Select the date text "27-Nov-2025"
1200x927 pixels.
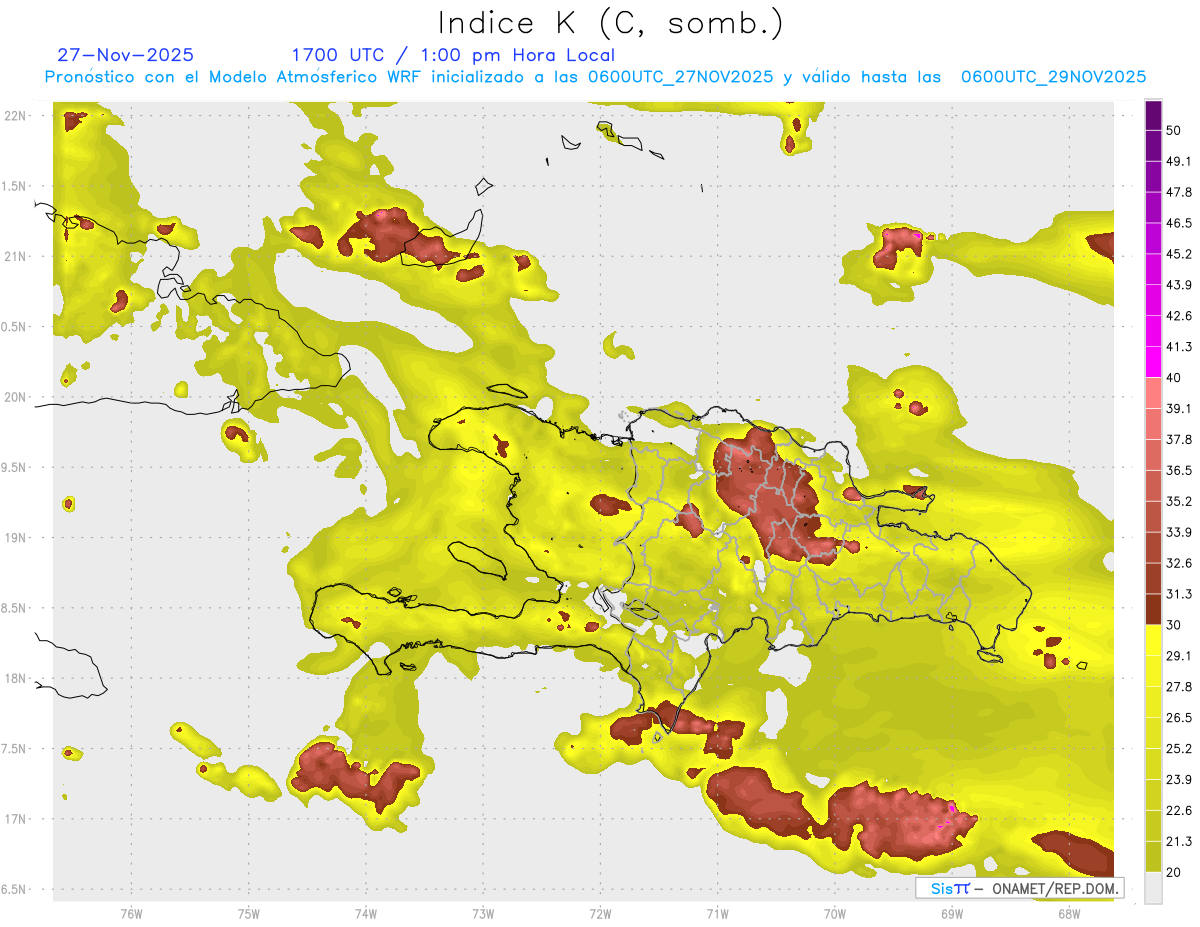(126, 55)
